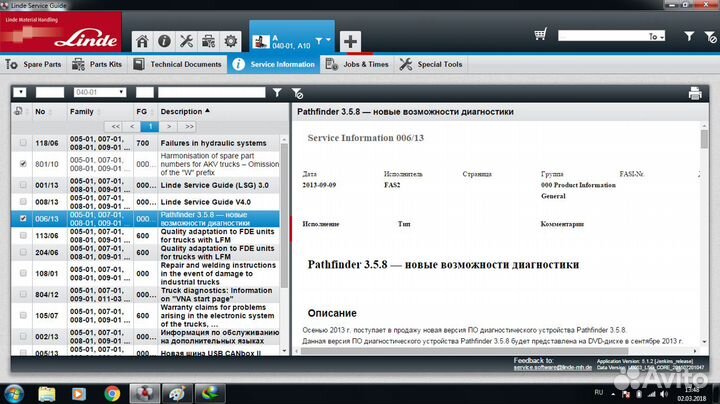
Task: Click the forklift icon in truck tab
Action: tap(261, 42)
